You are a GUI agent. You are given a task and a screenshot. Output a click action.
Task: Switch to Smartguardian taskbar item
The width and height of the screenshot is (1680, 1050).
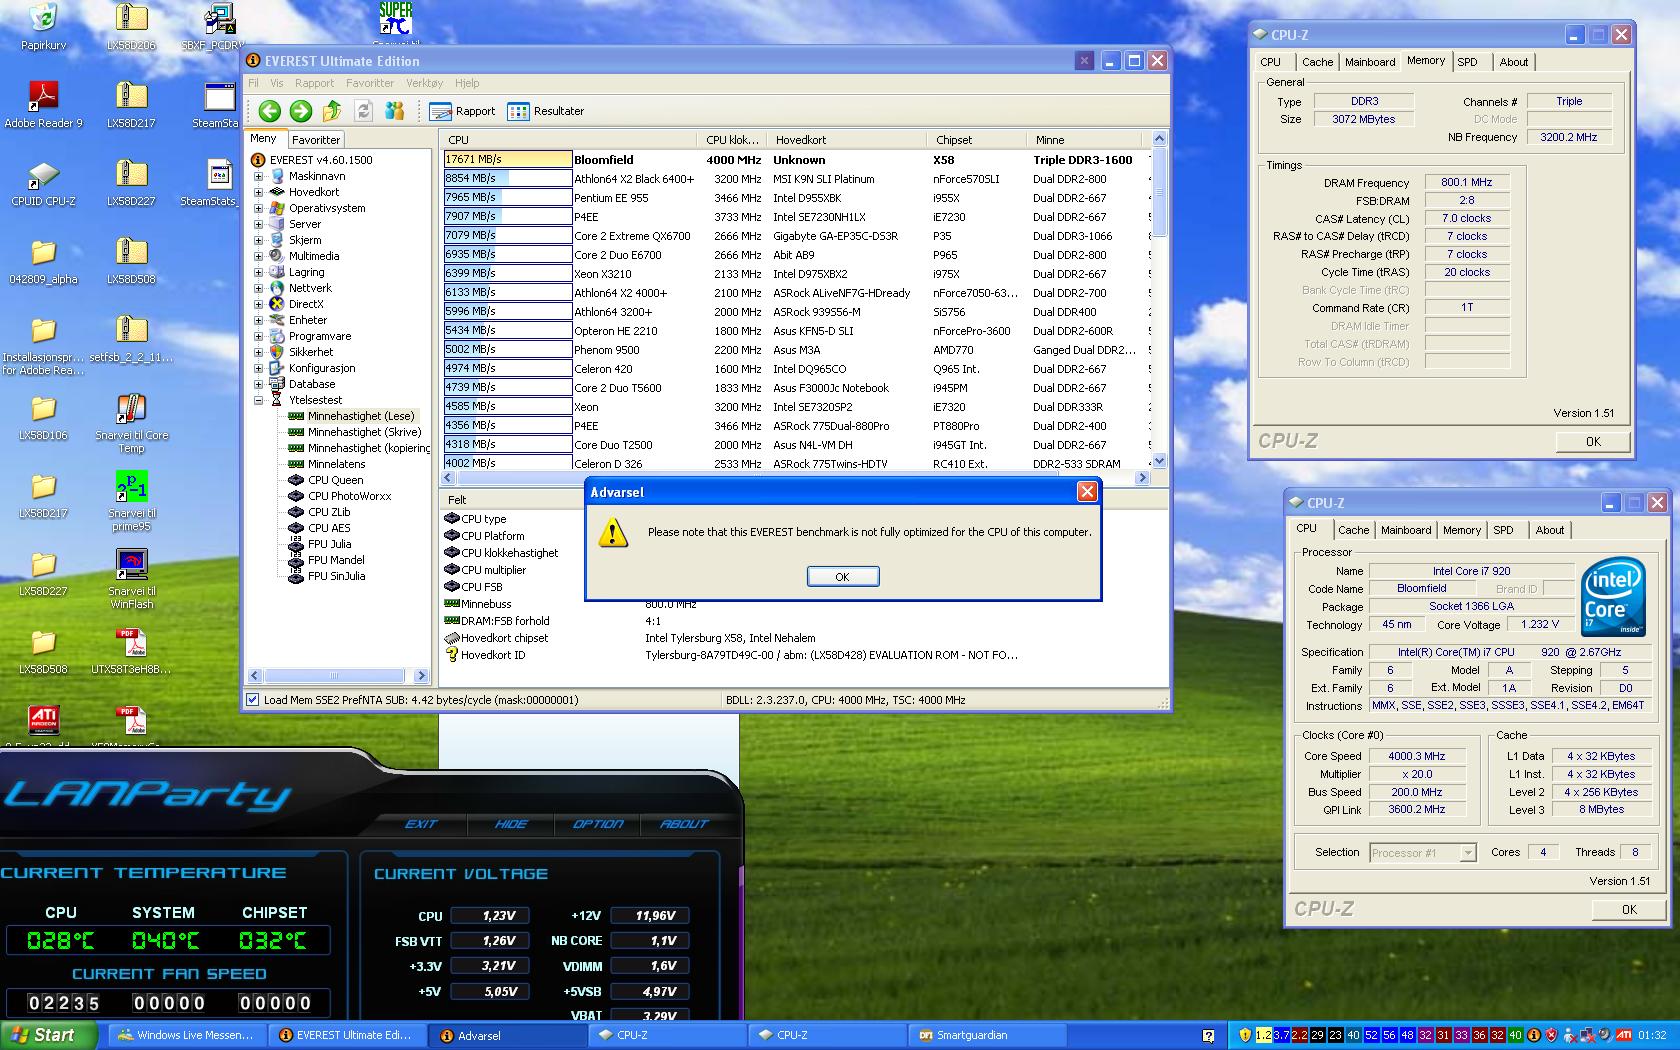coord(986,1035)
